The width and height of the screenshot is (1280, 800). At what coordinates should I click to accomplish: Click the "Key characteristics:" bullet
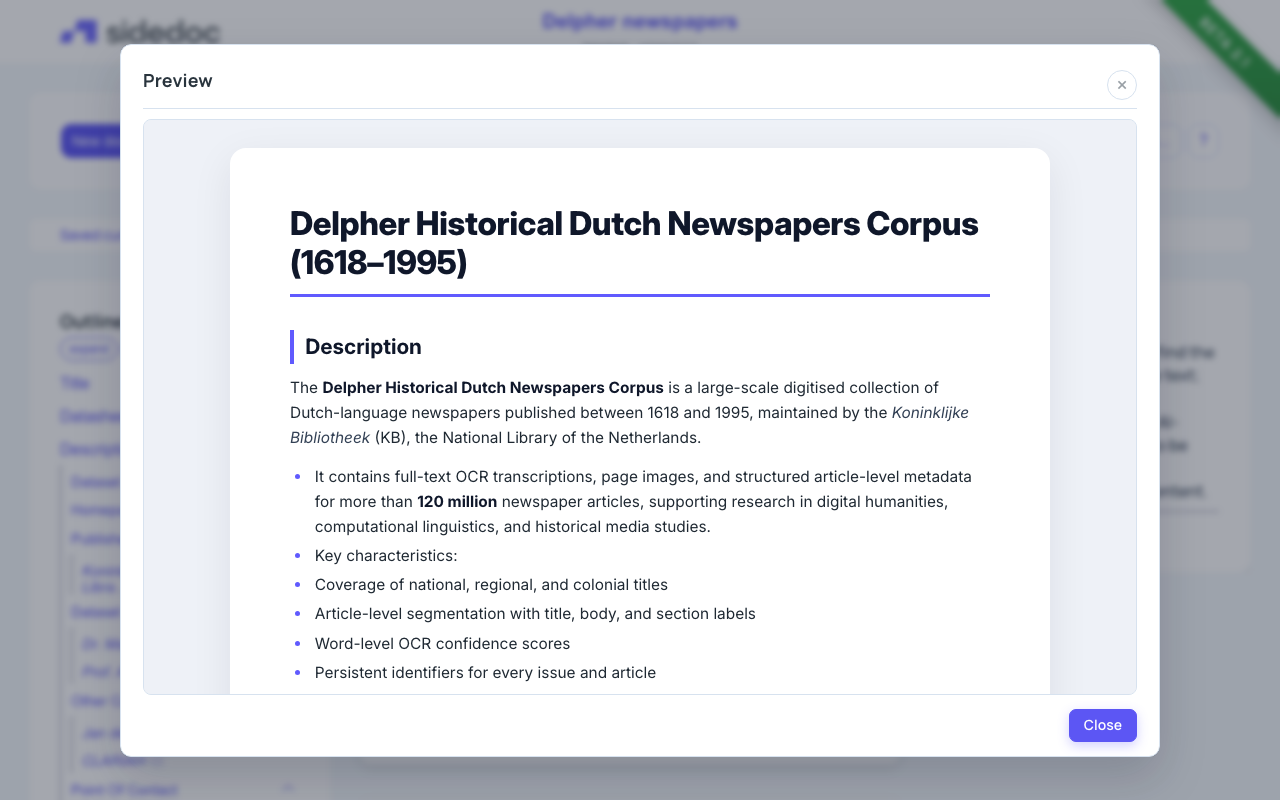(386, 556)
